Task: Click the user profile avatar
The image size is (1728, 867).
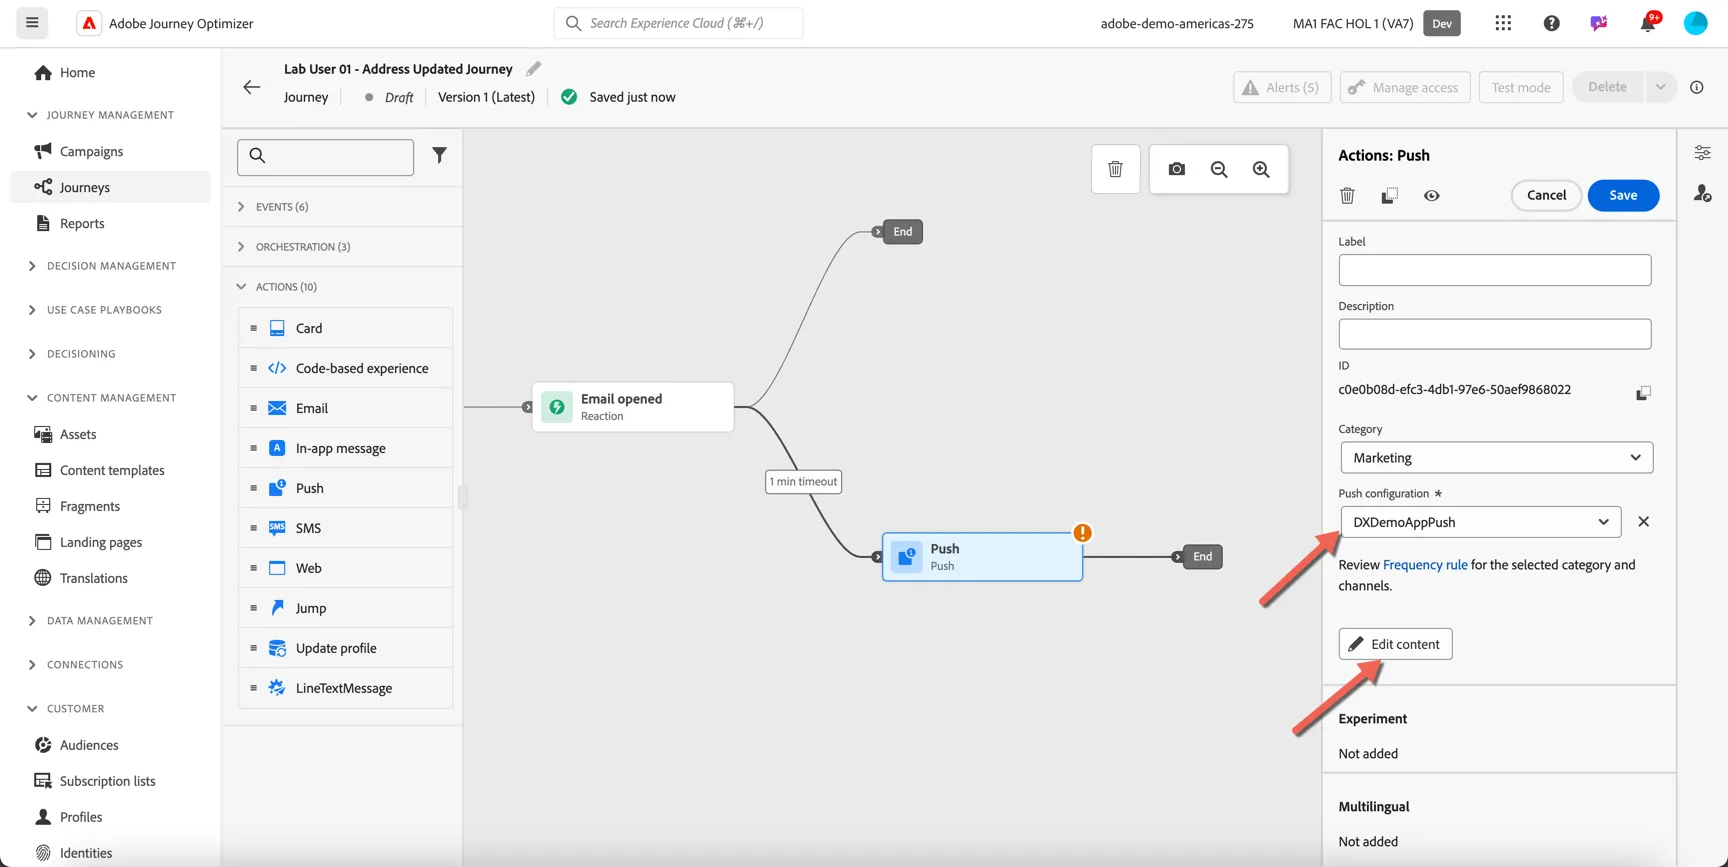Action: pos(1695,23)
